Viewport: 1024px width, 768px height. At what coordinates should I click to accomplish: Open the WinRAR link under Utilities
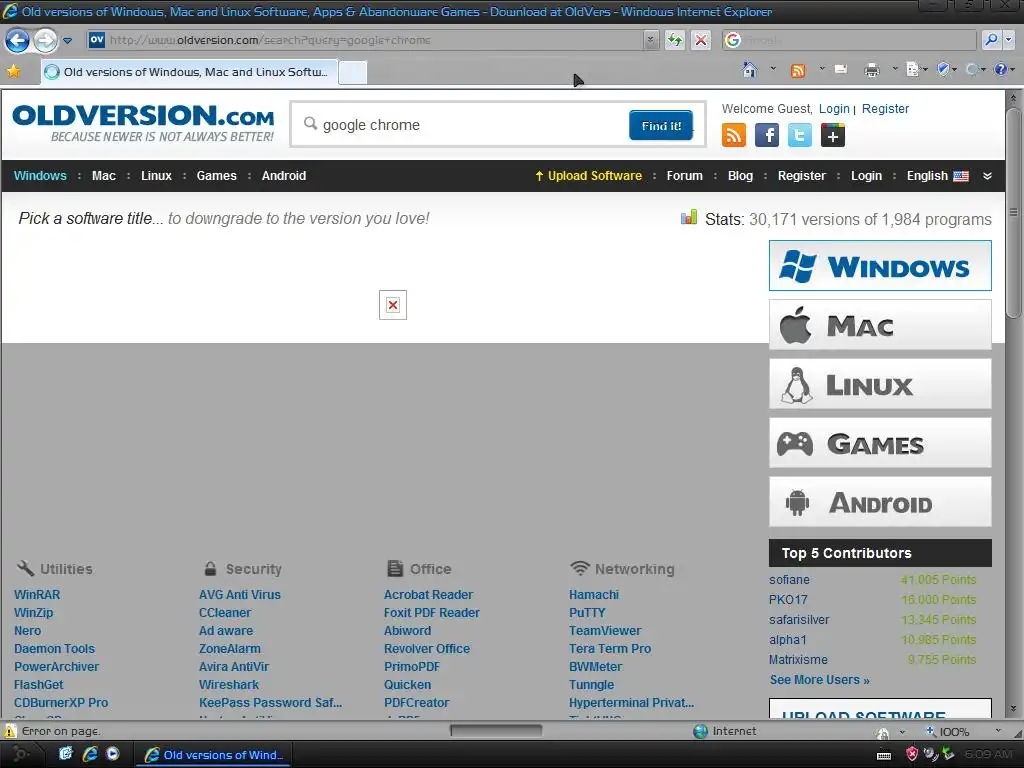tap(37, 595)
